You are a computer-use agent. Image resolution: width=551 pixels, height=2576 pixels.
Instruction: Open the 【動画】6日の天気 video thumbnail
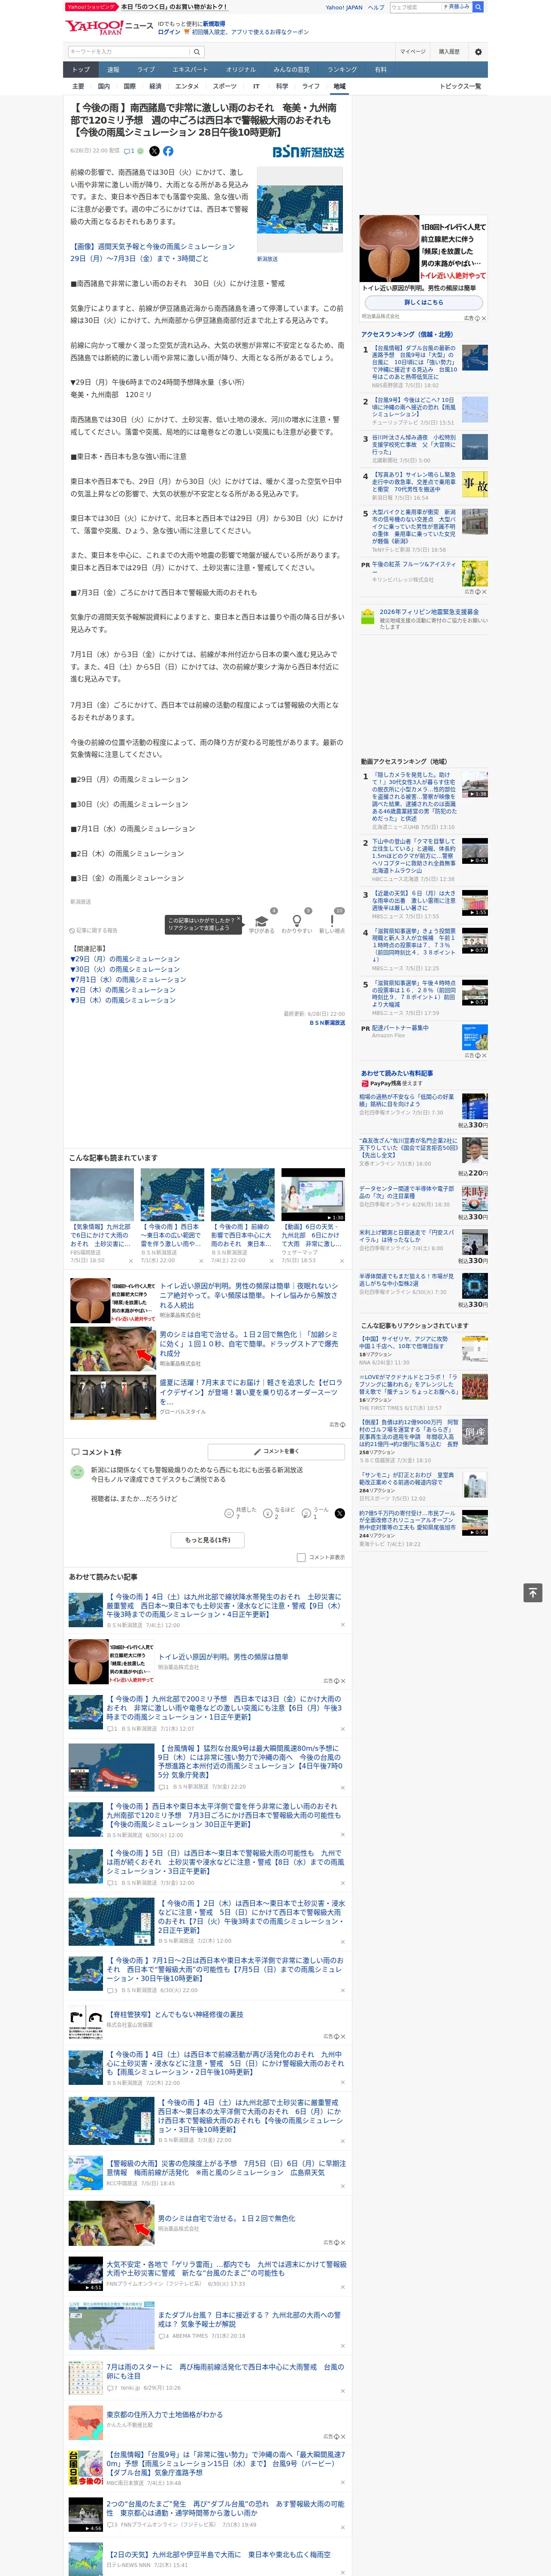(x=313, y=1195)
